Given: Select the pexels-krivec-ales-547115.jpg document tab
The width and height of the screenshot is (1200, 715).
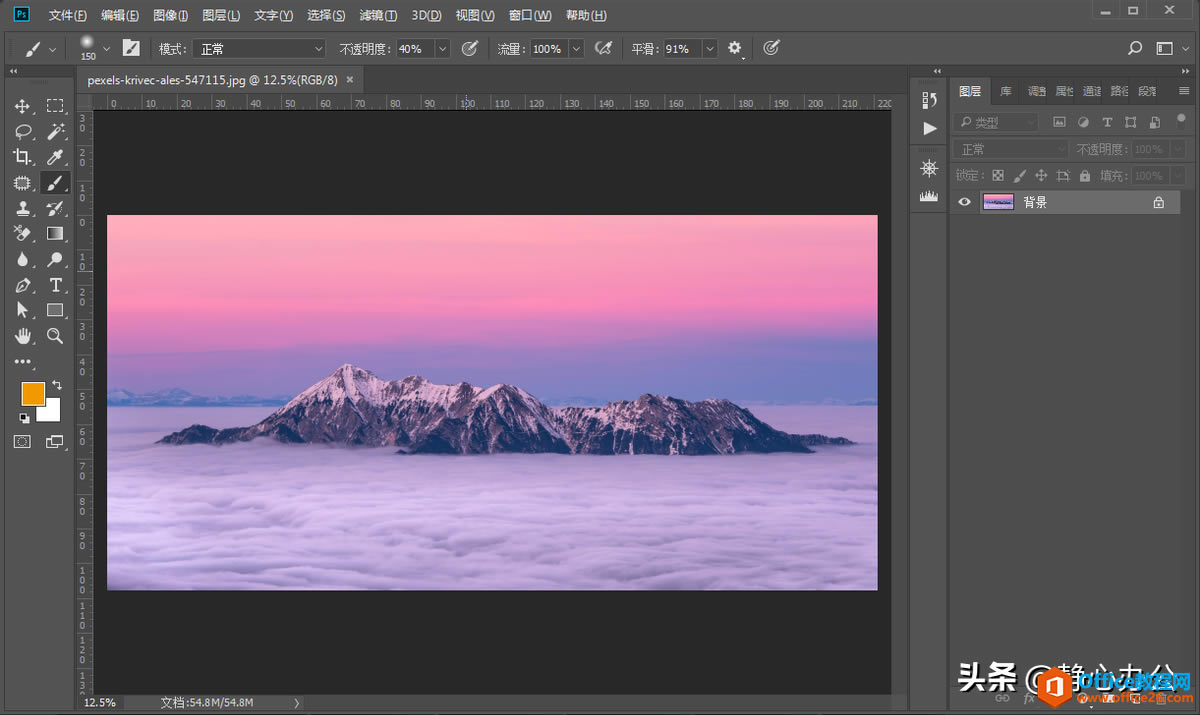Looking at the screenshot, I should [213, 80].
